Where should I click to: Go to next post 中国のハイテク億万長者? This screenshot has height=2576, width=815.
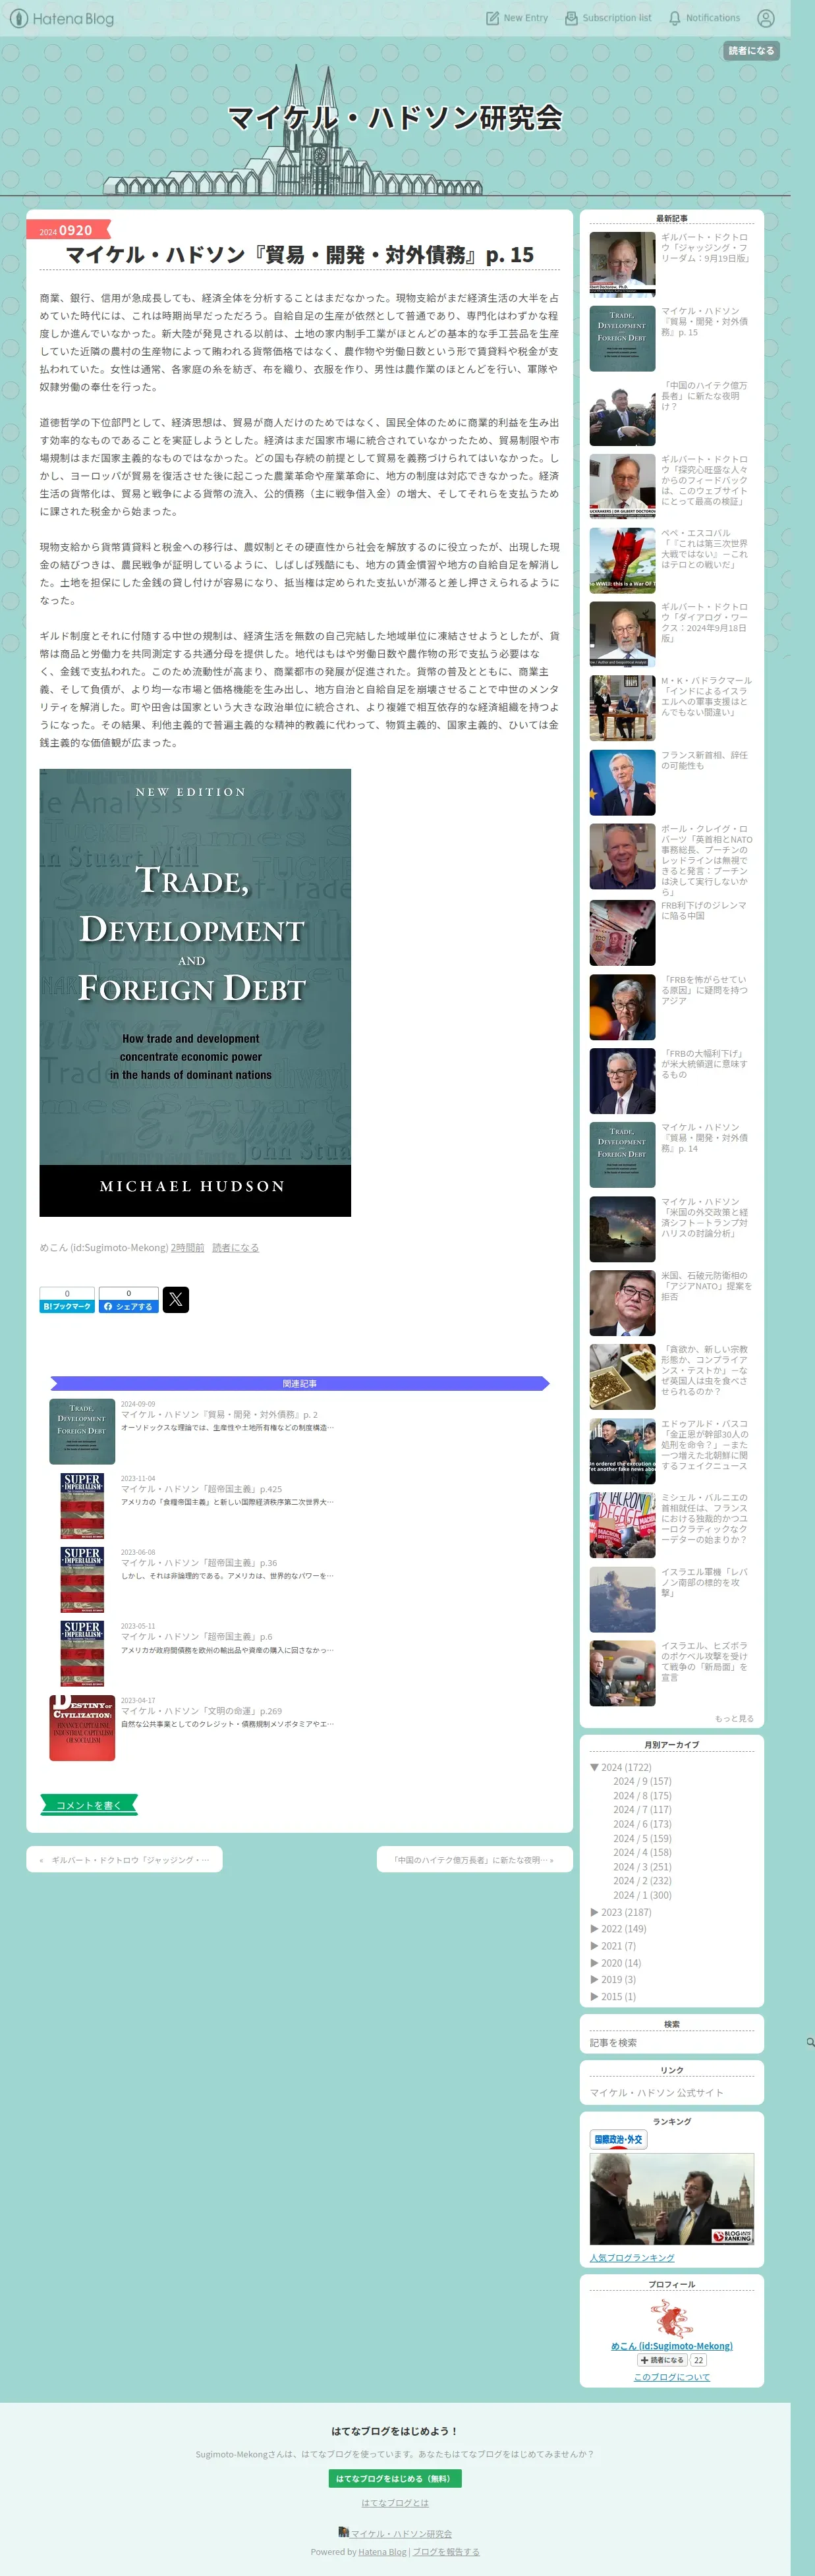point(474,1860)
